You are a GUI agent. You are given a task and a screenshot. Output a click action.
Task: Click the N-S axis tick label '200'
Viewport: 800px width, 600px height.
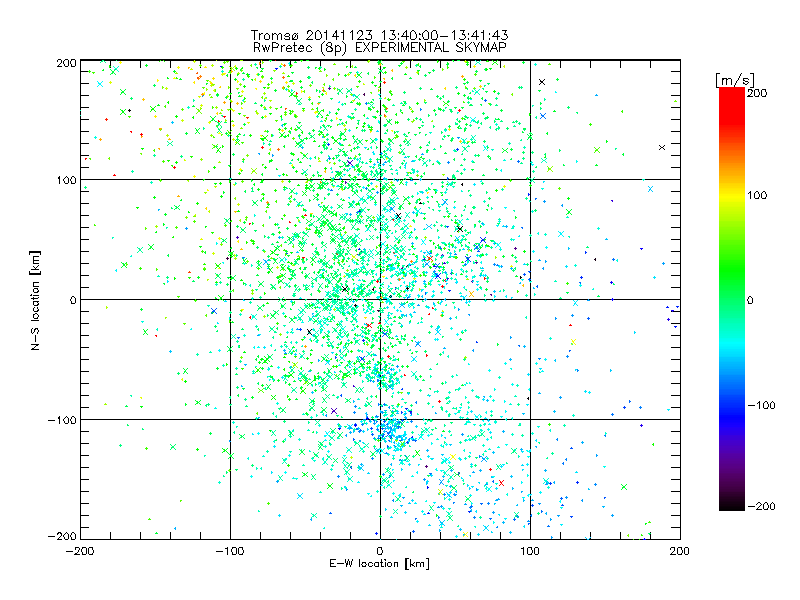tap(66, 63)
